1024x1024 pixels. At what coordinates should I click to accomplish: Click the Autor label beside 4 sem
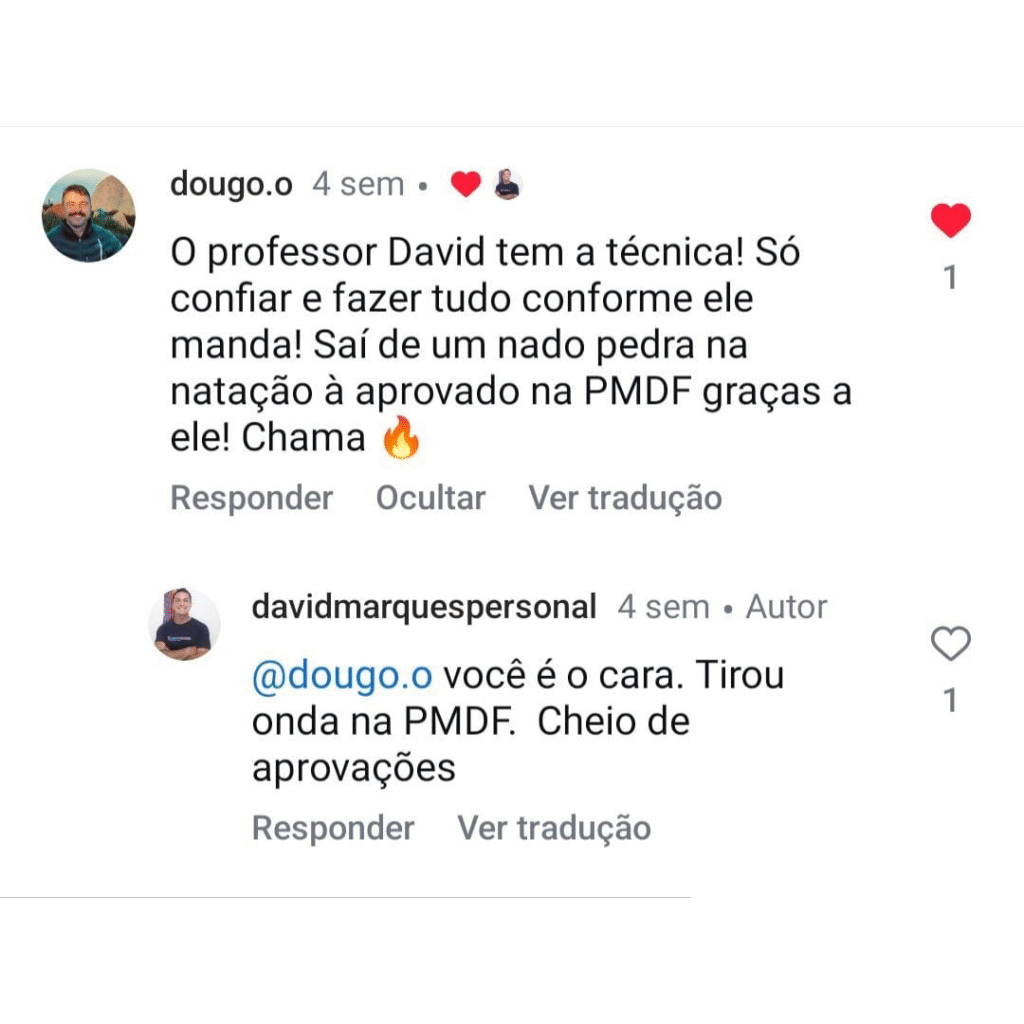coord(786,607)
